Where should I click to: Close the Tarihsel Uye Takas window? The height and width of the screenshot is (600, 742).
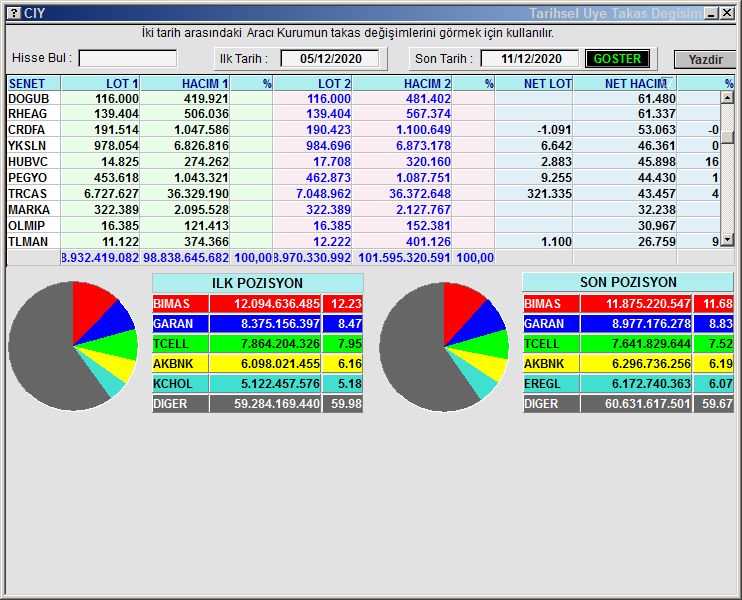pyautogui.click(x=727, y=13)
